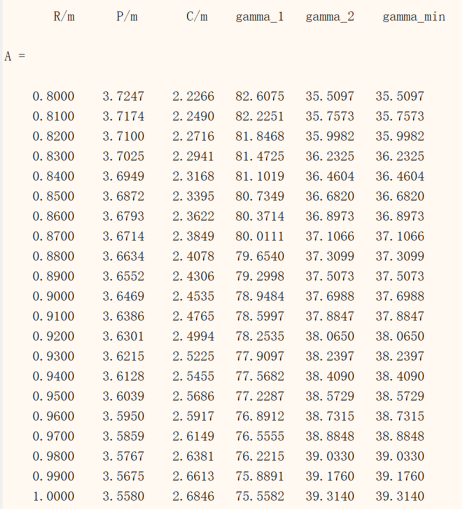Select gamma_2 value 39.0330
This screenshot has width=462, height=509.
[x=330, y=456]
